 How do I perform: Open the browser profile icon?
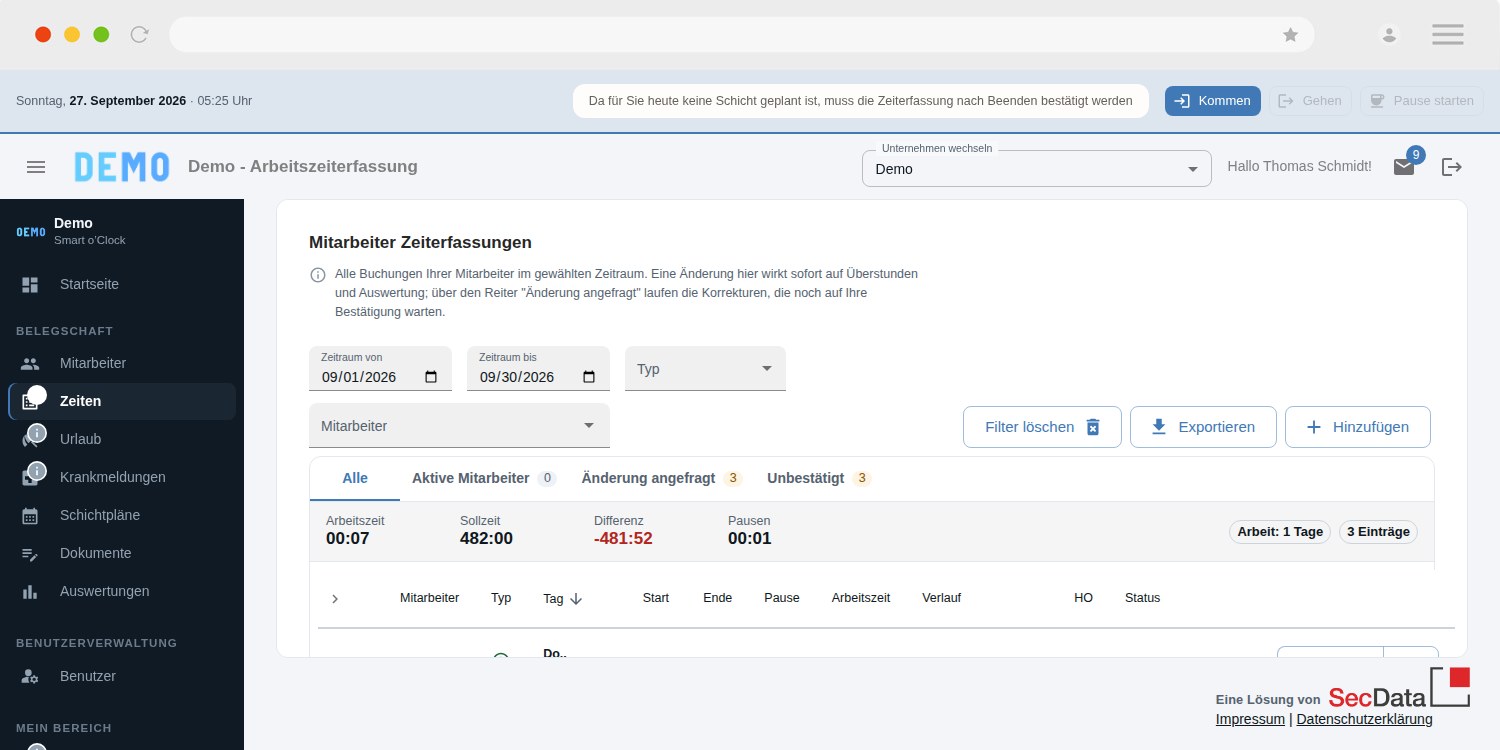[1389, 35]
